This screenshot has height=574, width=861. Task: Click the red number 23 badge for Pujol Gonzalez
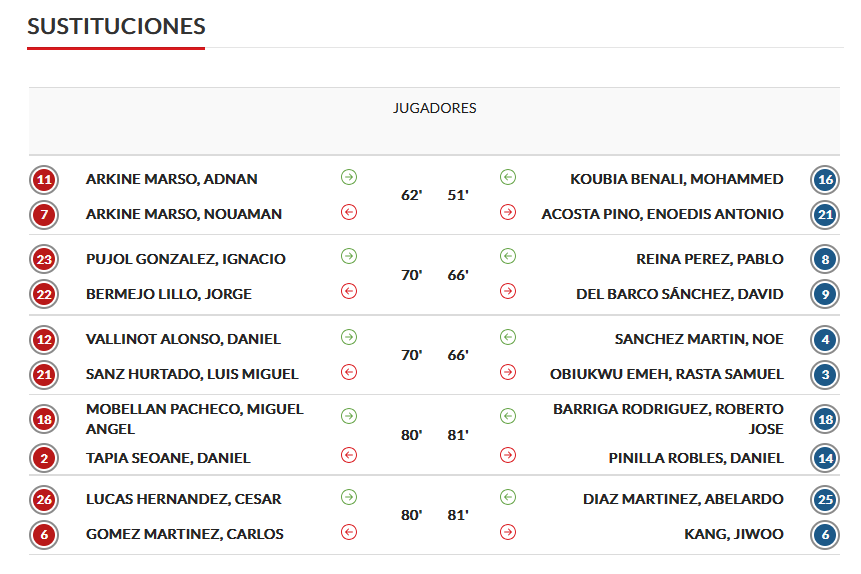[44, 259]
